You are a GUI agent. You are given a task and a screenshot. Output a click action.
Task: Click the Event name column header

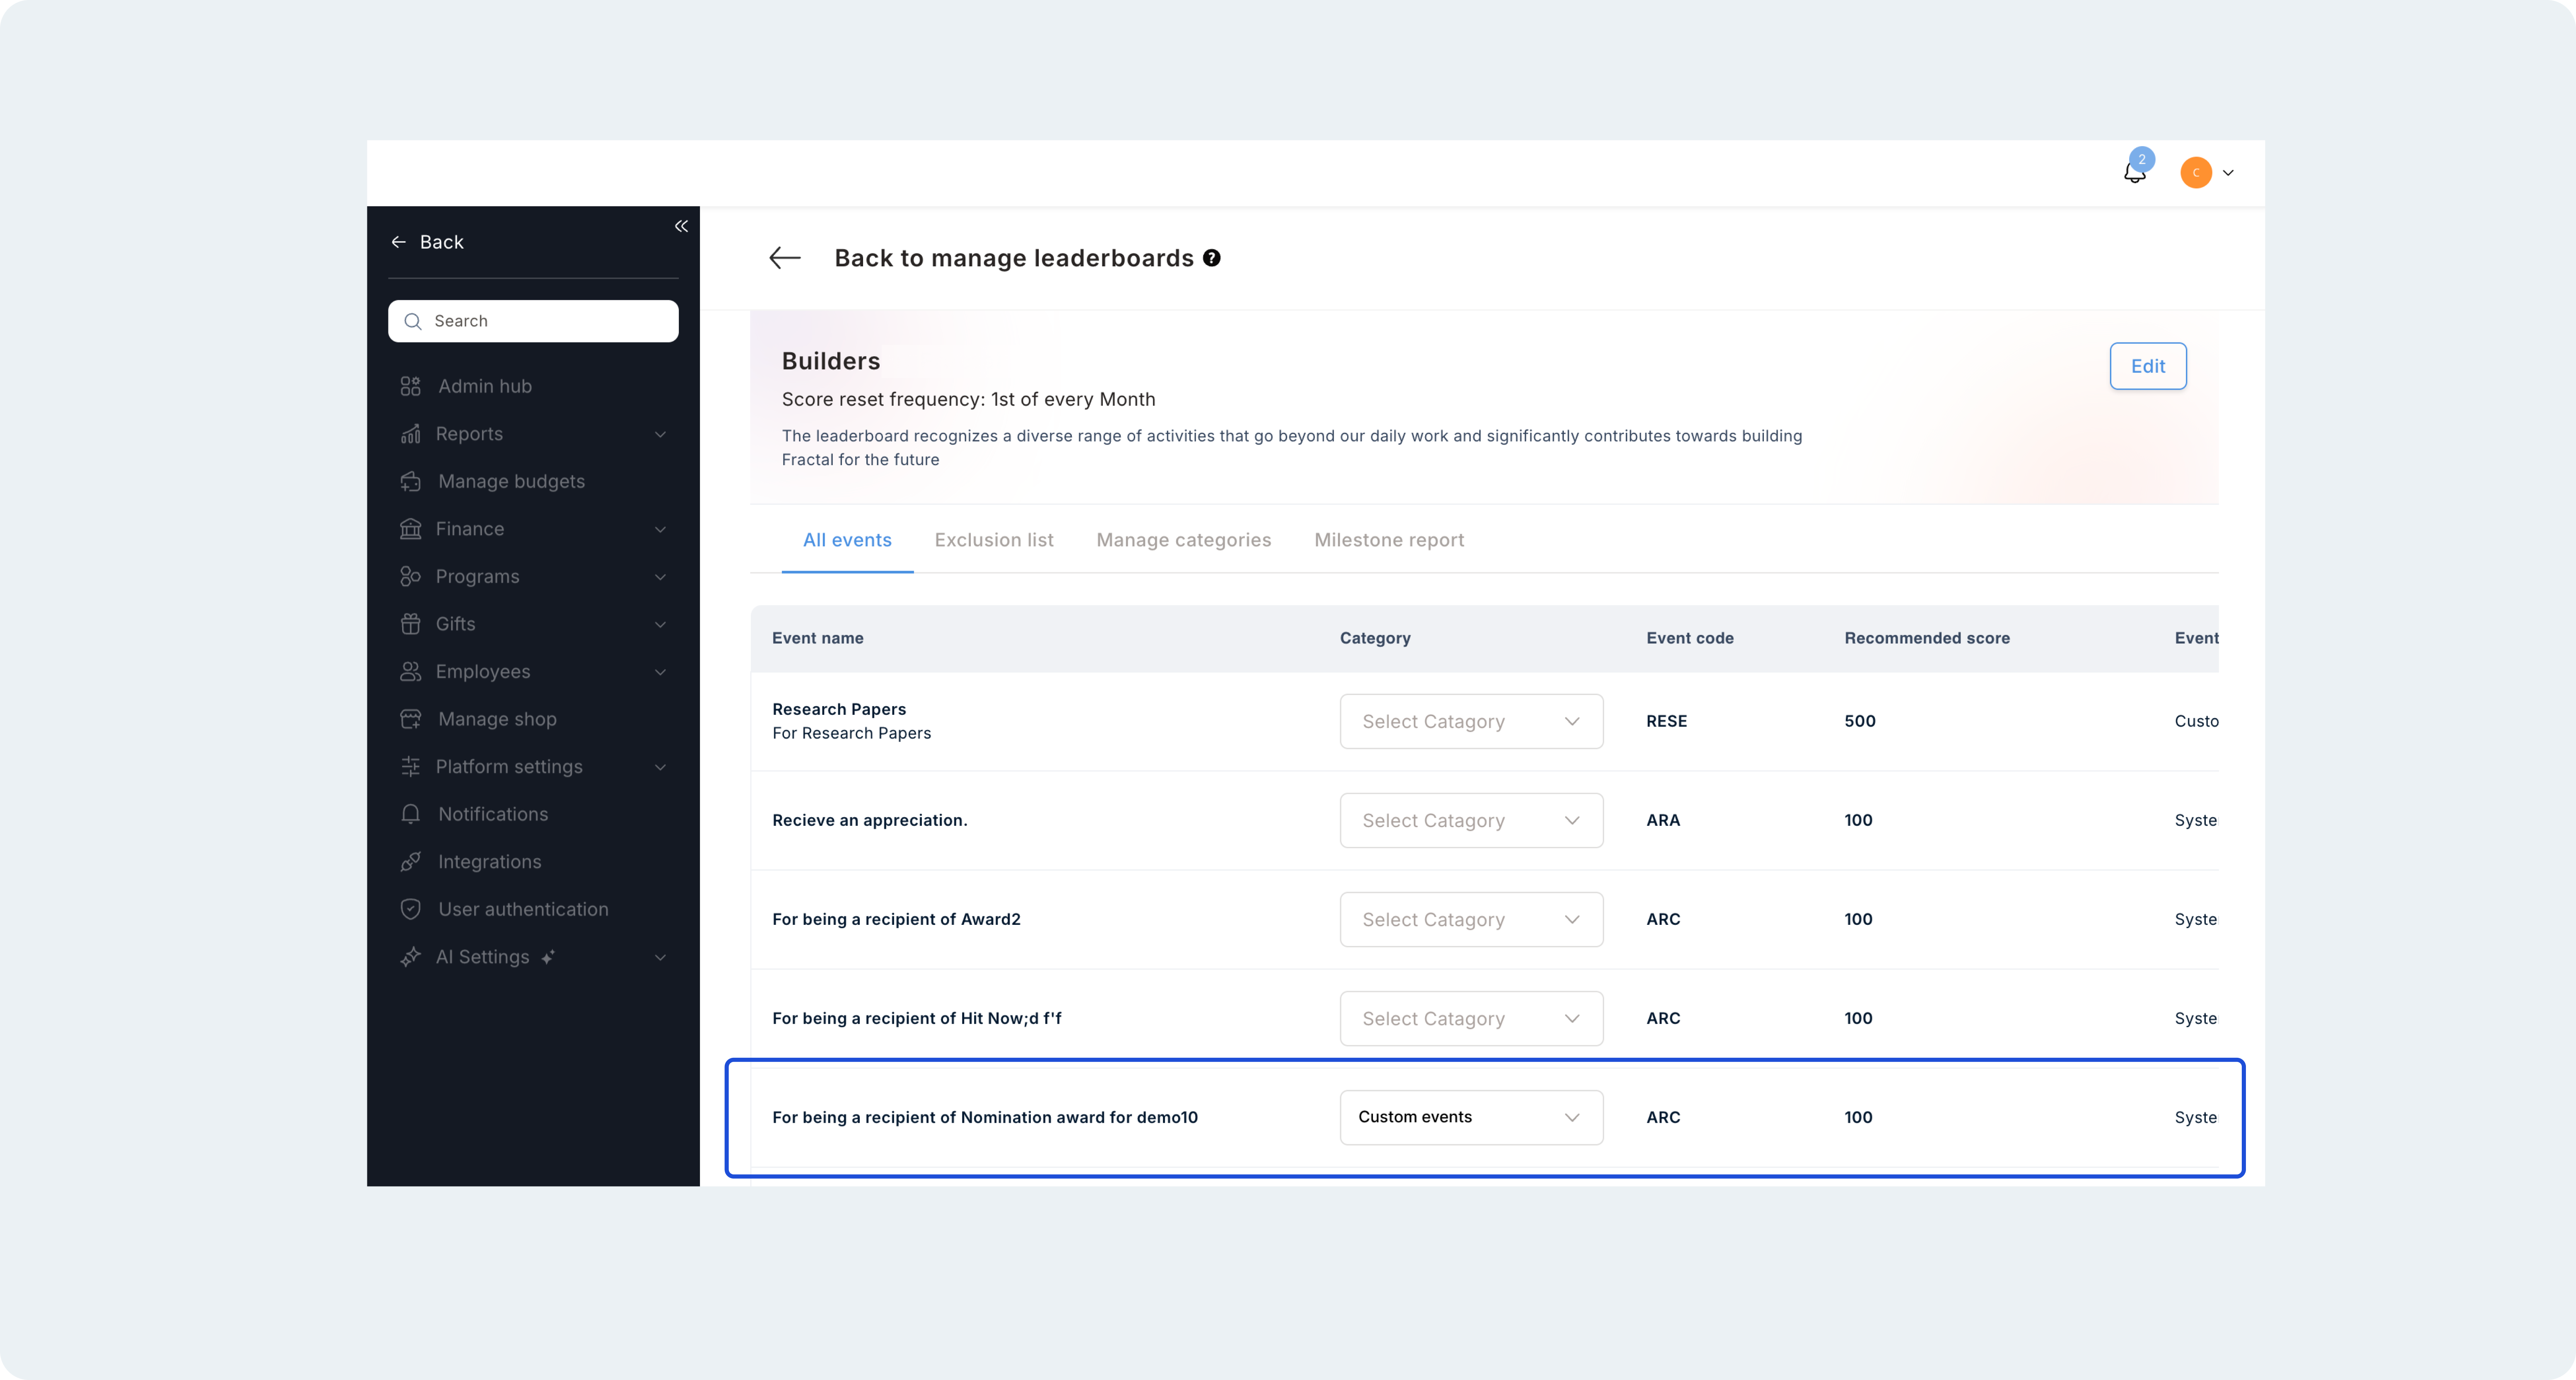coord(817,638)
